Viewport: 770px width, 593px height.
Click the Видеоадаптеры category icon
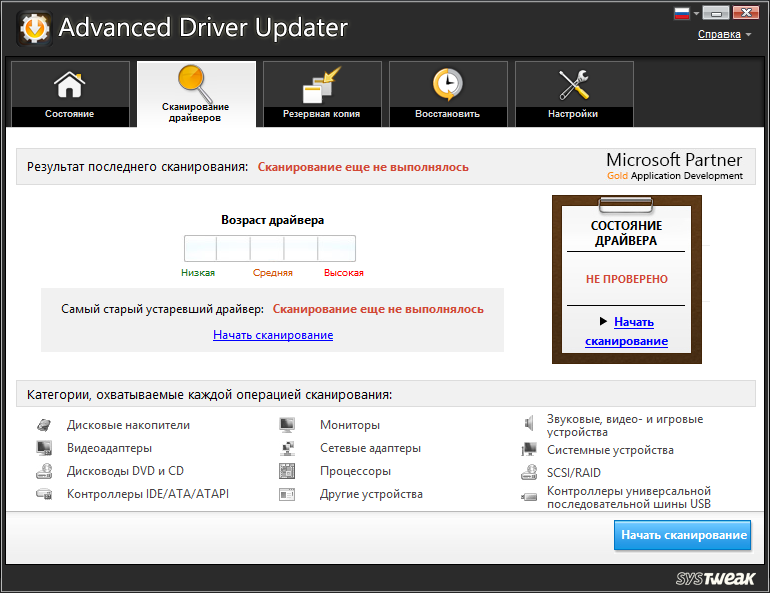pos(44,448)
